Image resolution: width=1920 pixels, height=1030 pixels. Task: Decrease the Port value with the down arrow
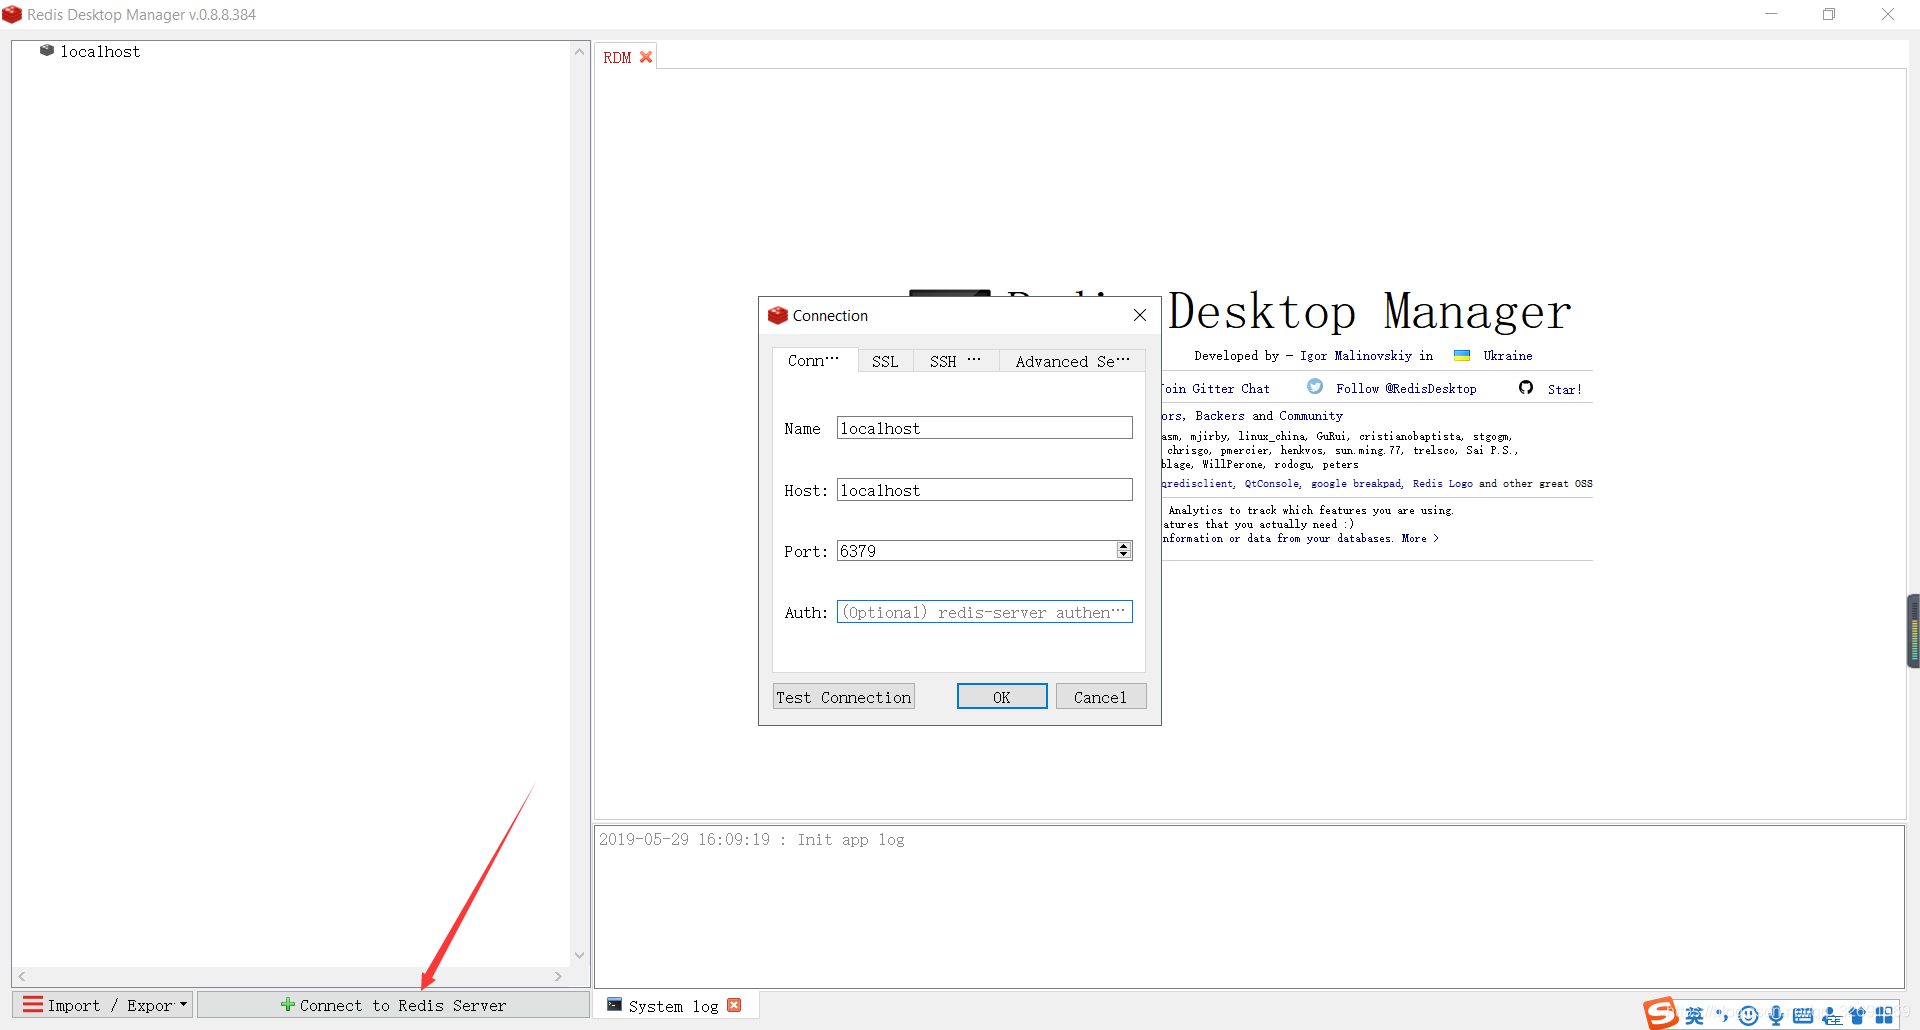(x=1124, y=555)
